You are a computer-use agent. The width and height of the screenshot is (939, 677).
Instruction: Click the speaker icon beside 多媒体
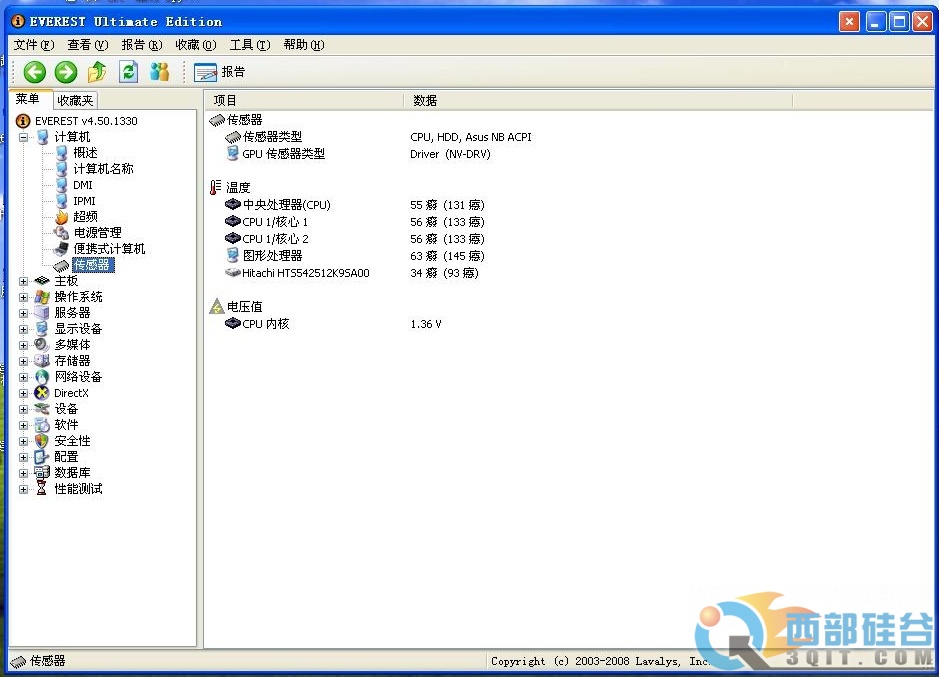[x=42, y=345]
